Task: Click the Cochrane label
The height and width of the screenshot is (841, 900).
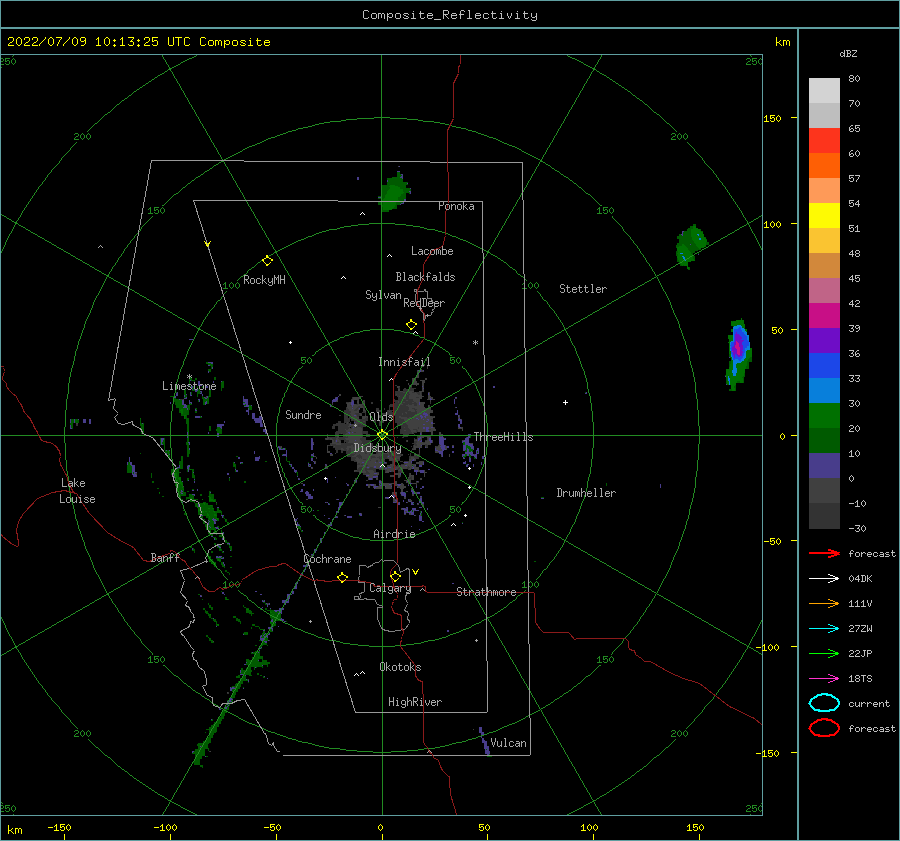Action: click(x=327, y=559)
